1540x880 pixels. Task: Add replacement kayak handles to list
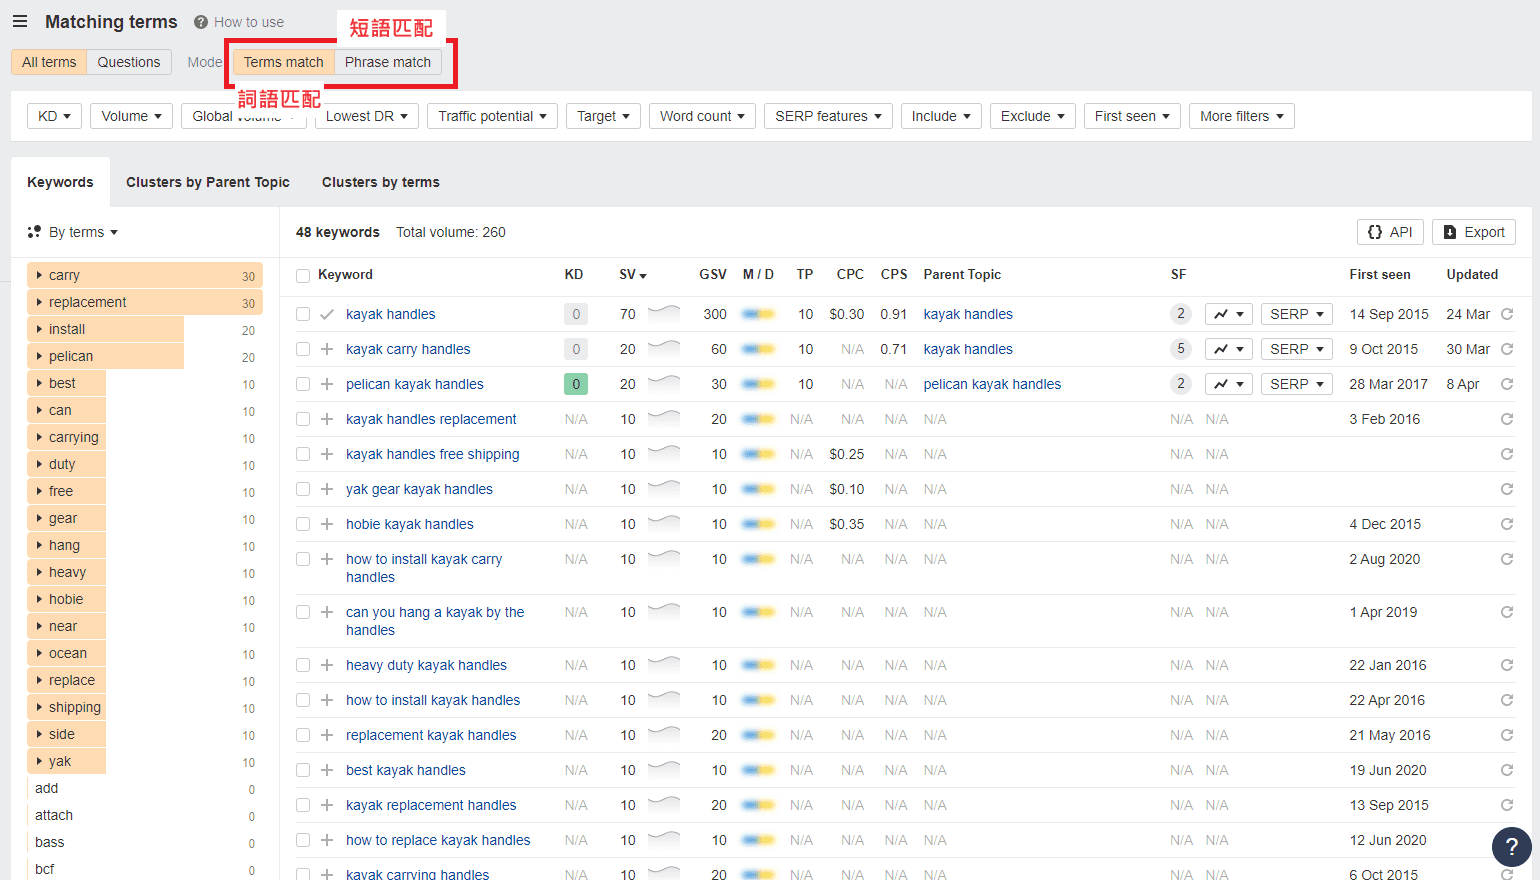pos(327,735)
